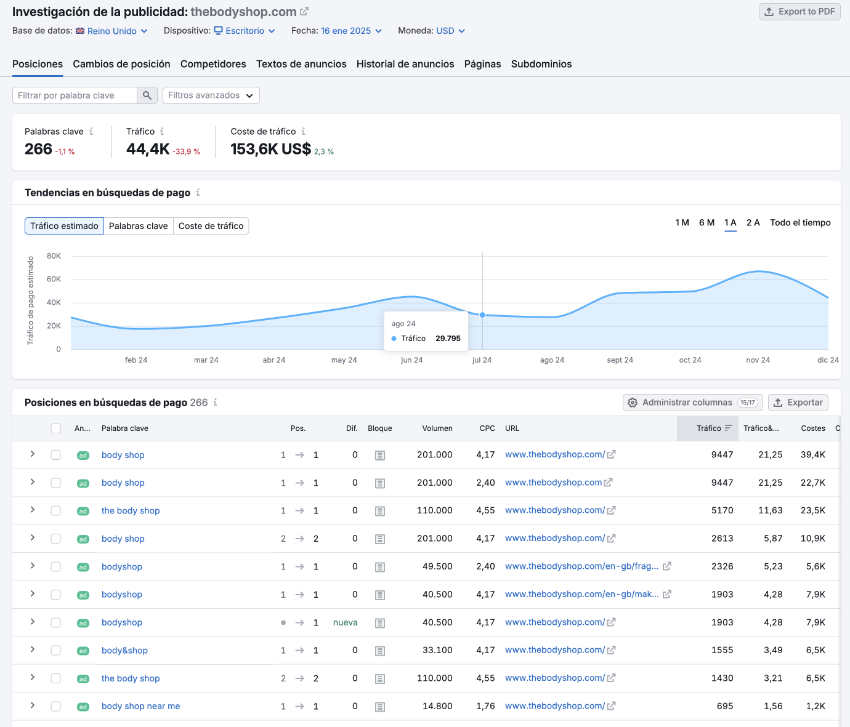Open thebodyshop.com external link icon in title
The height and width of the screenshot is (727, 850).
pyautogui.click(x=304, y=11)
